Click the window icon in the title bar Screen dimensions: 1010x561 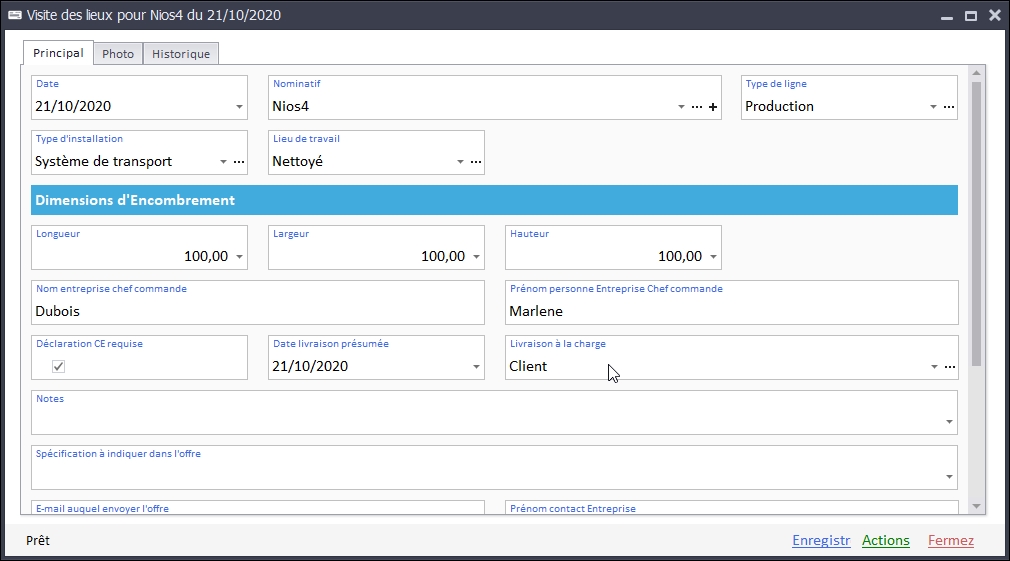[14, 15]
